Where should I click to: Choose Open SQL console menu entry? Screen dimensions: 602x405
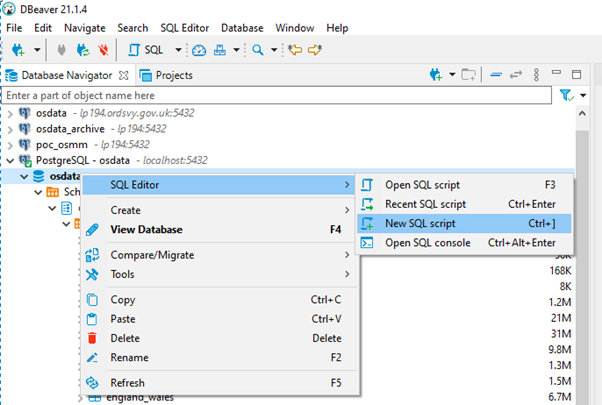pos(428,243)
